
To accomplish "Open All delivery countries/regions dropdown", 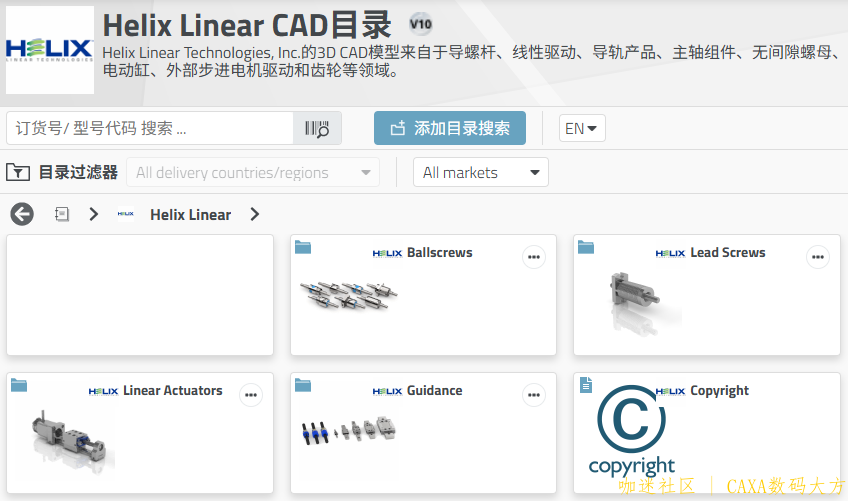I will click(253, 173).
